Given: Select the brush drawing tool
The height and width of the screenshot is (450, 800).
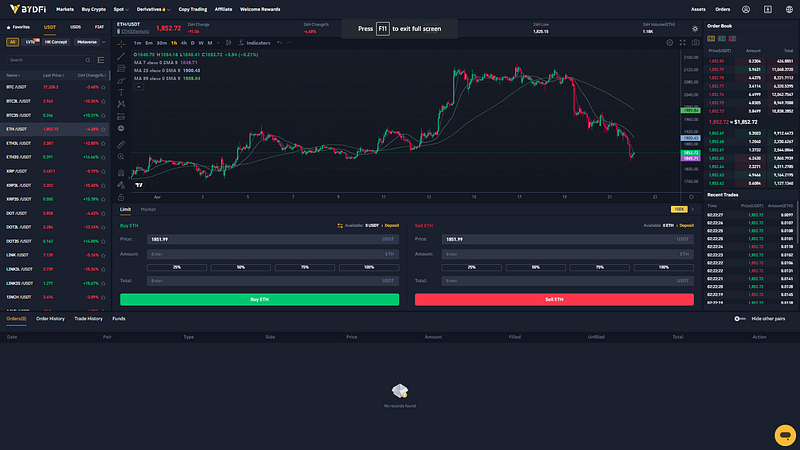Looking at the screenshot, I should (121, 81).
